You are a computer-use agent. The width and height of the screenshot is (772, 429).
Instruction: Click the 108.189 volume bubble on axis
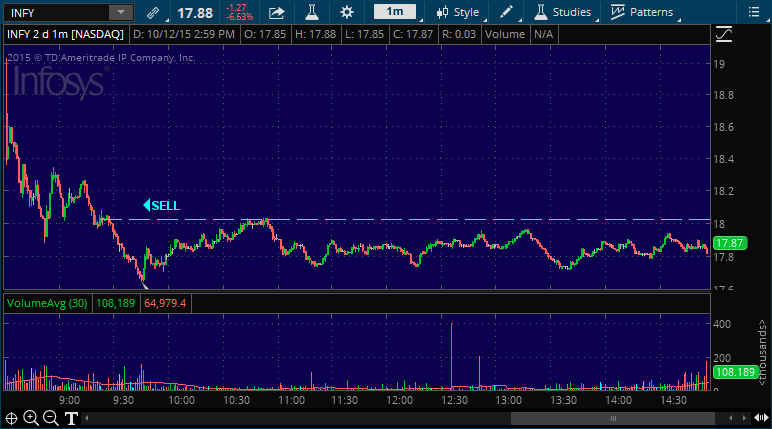point(735,372)
